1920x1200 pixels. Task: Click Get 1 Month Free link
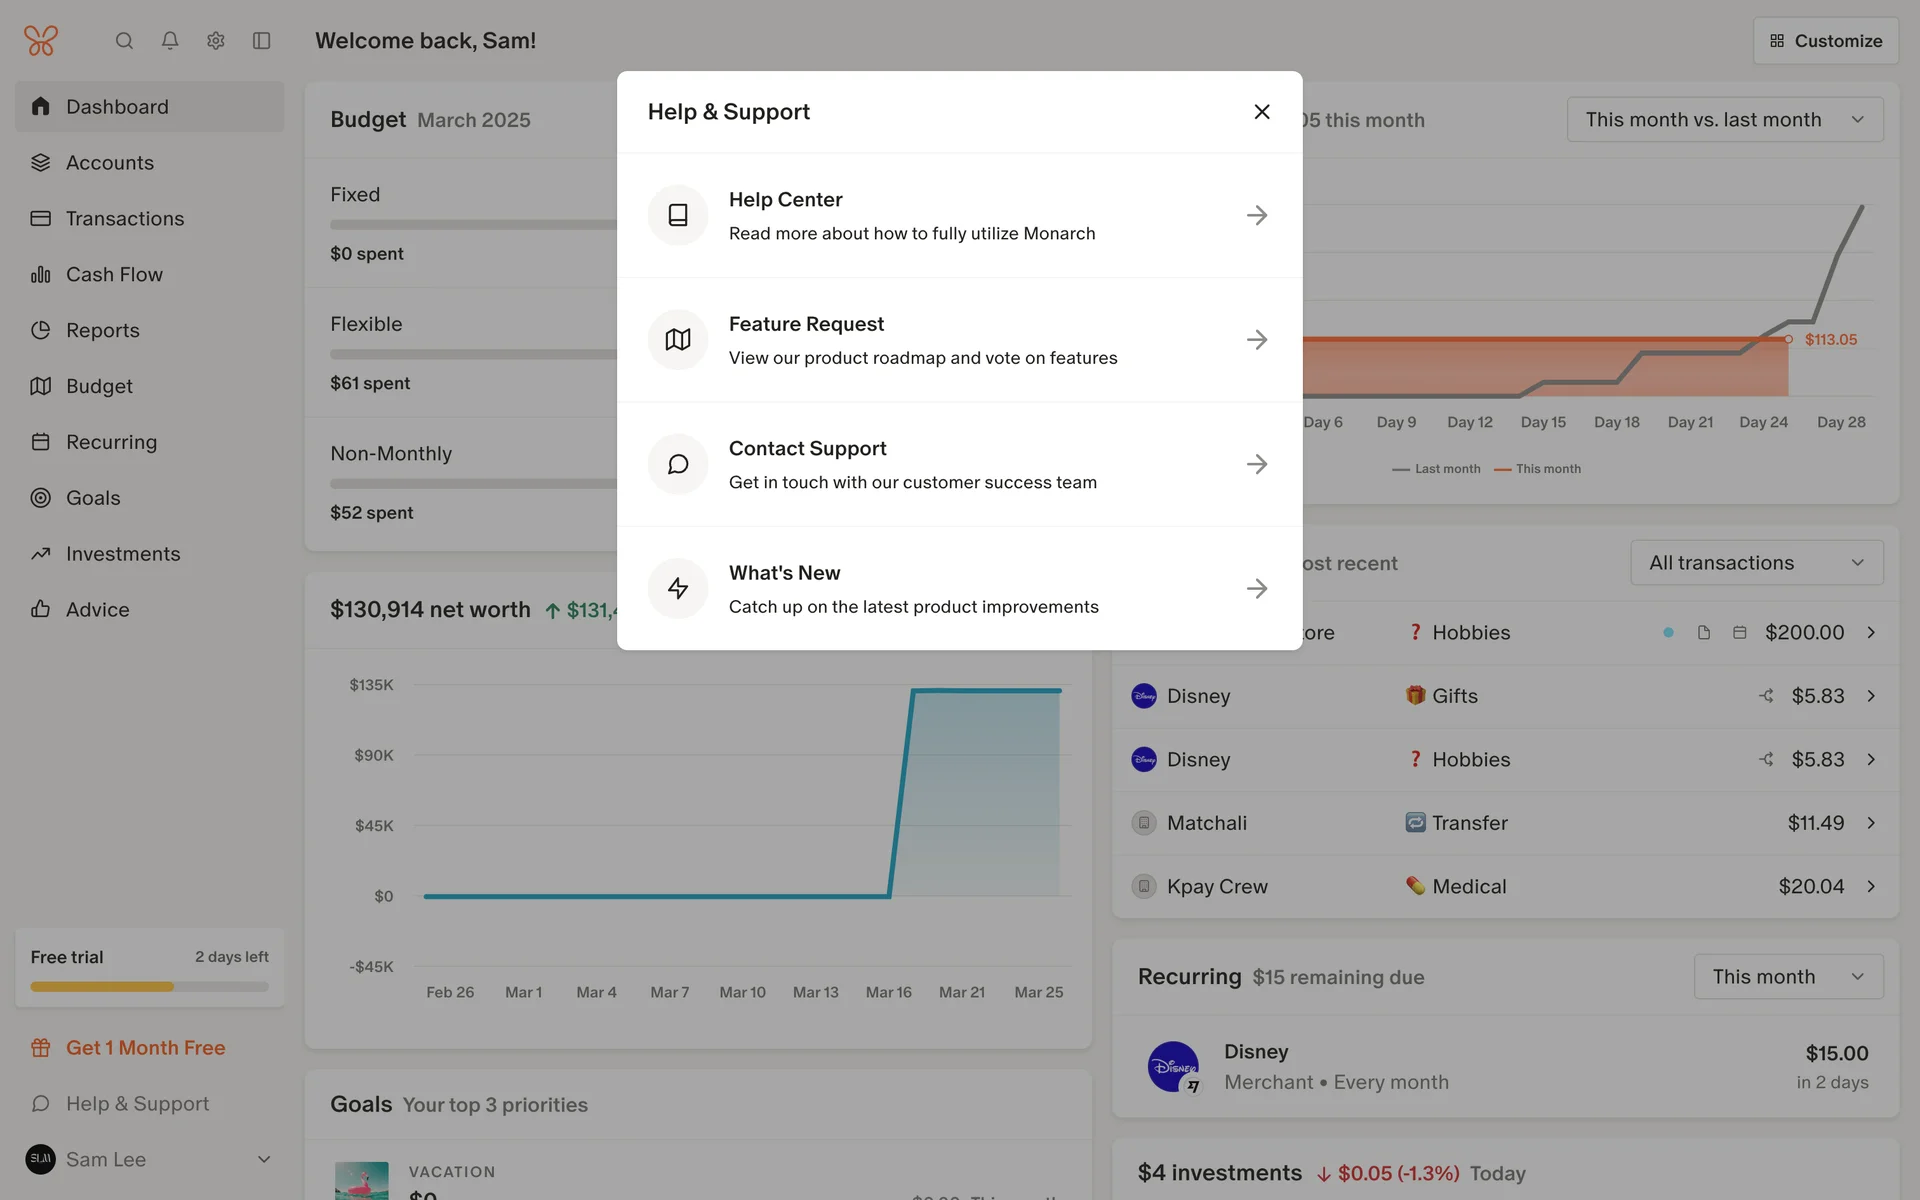(x=145, y=1048)
